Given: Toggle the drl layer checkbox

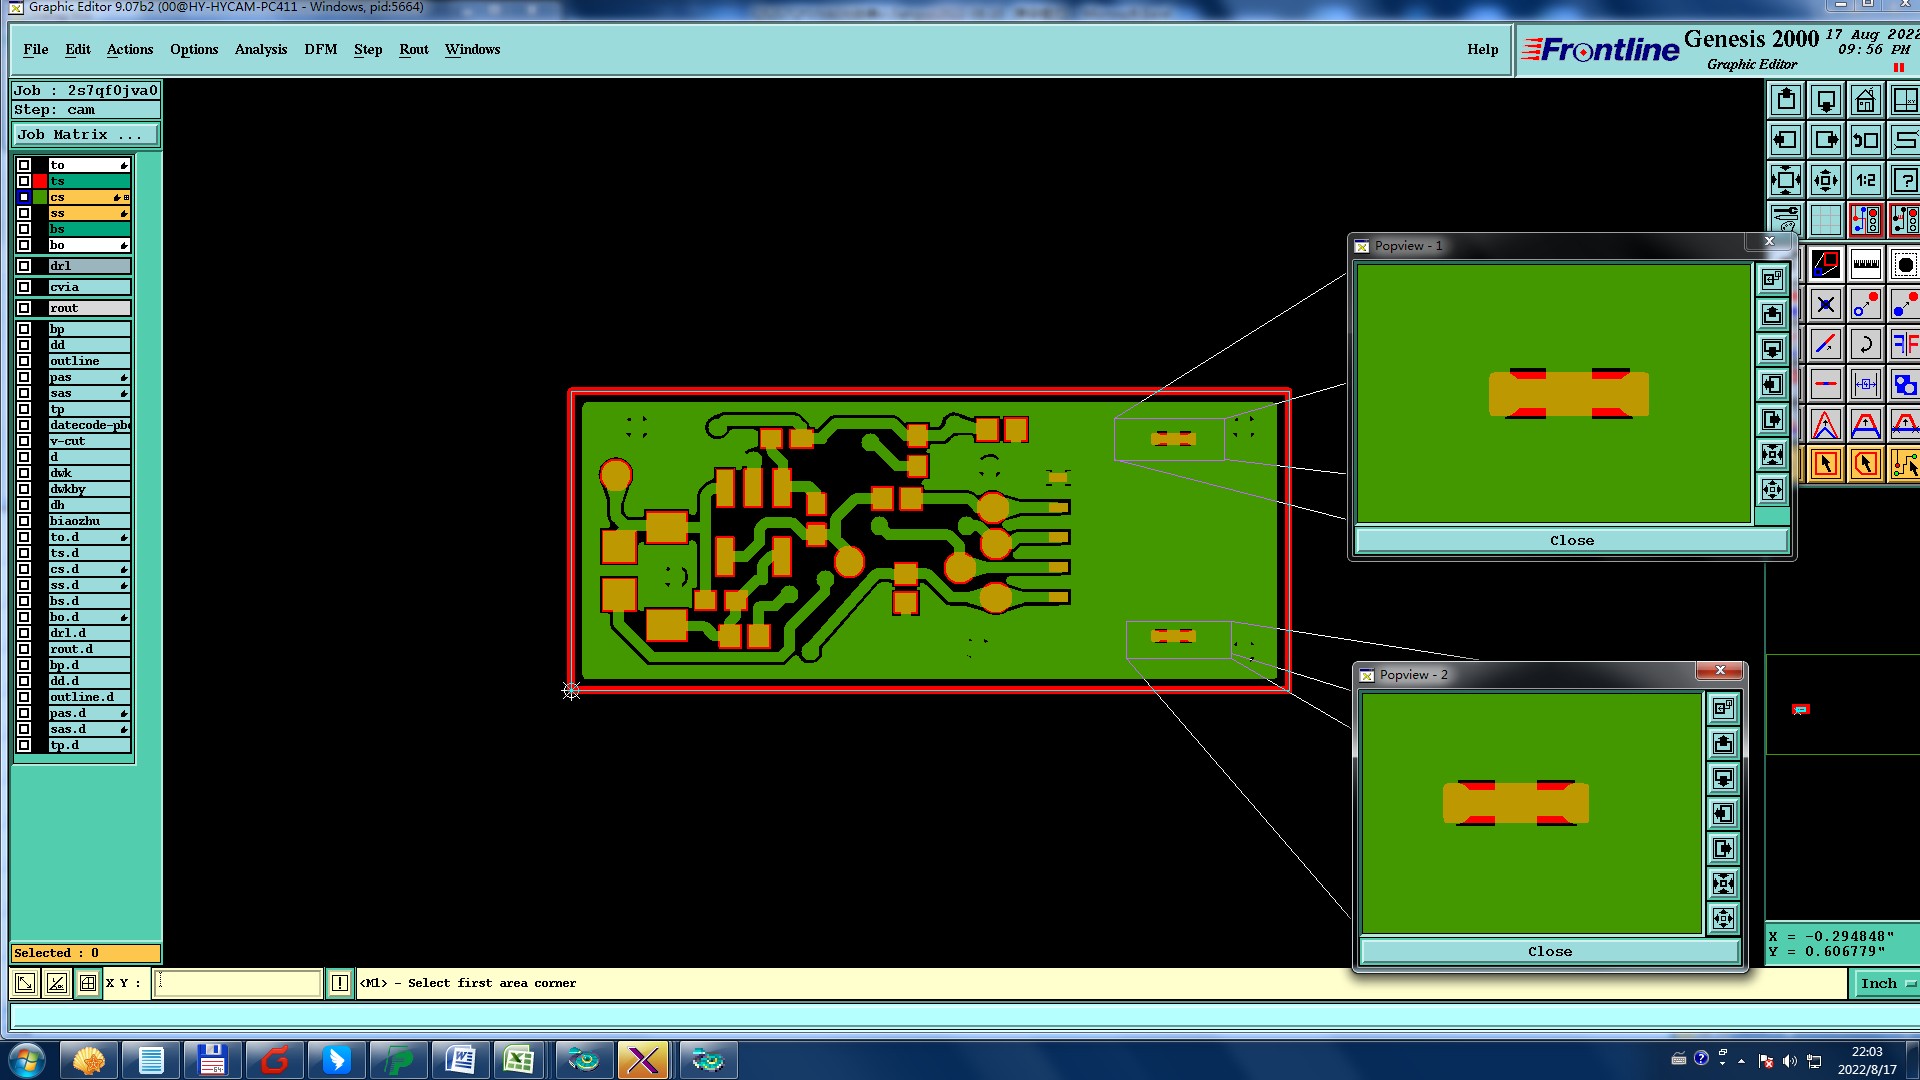Looking at the screenshot, I should click(24, 266).
